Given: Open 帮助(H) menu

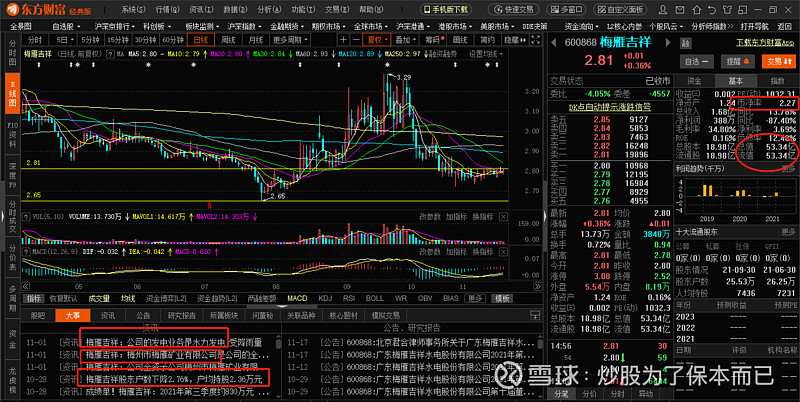Looking at the screenshot, I should pos(371,9).
